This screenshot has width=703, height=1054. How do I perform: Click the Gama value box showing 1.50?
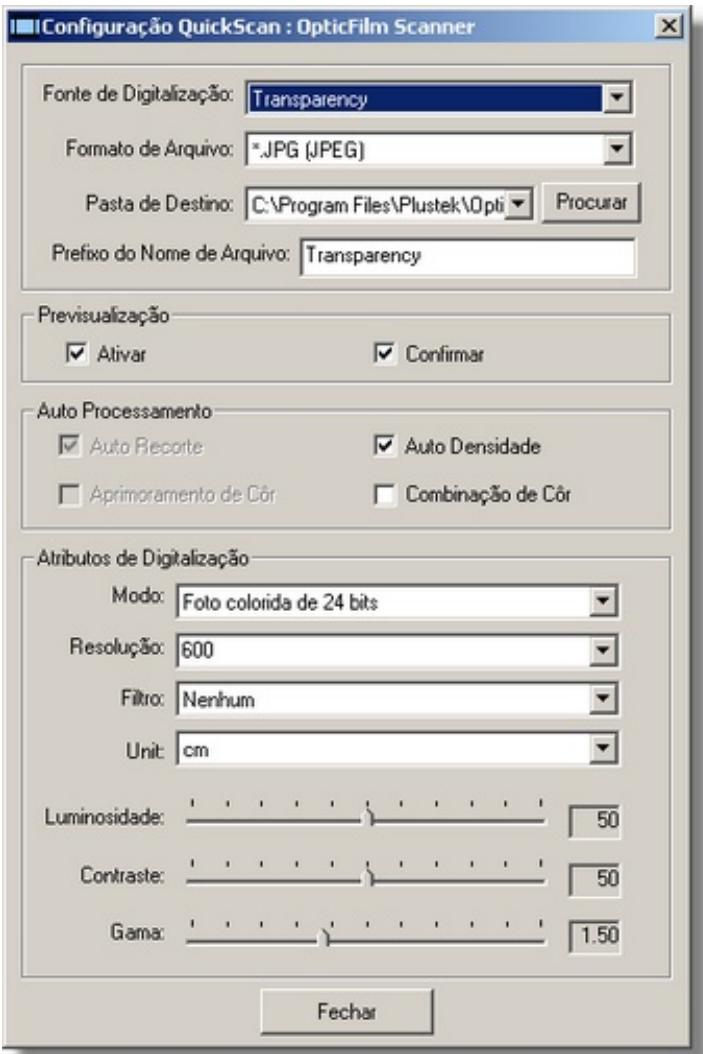(x=594, y=936)
